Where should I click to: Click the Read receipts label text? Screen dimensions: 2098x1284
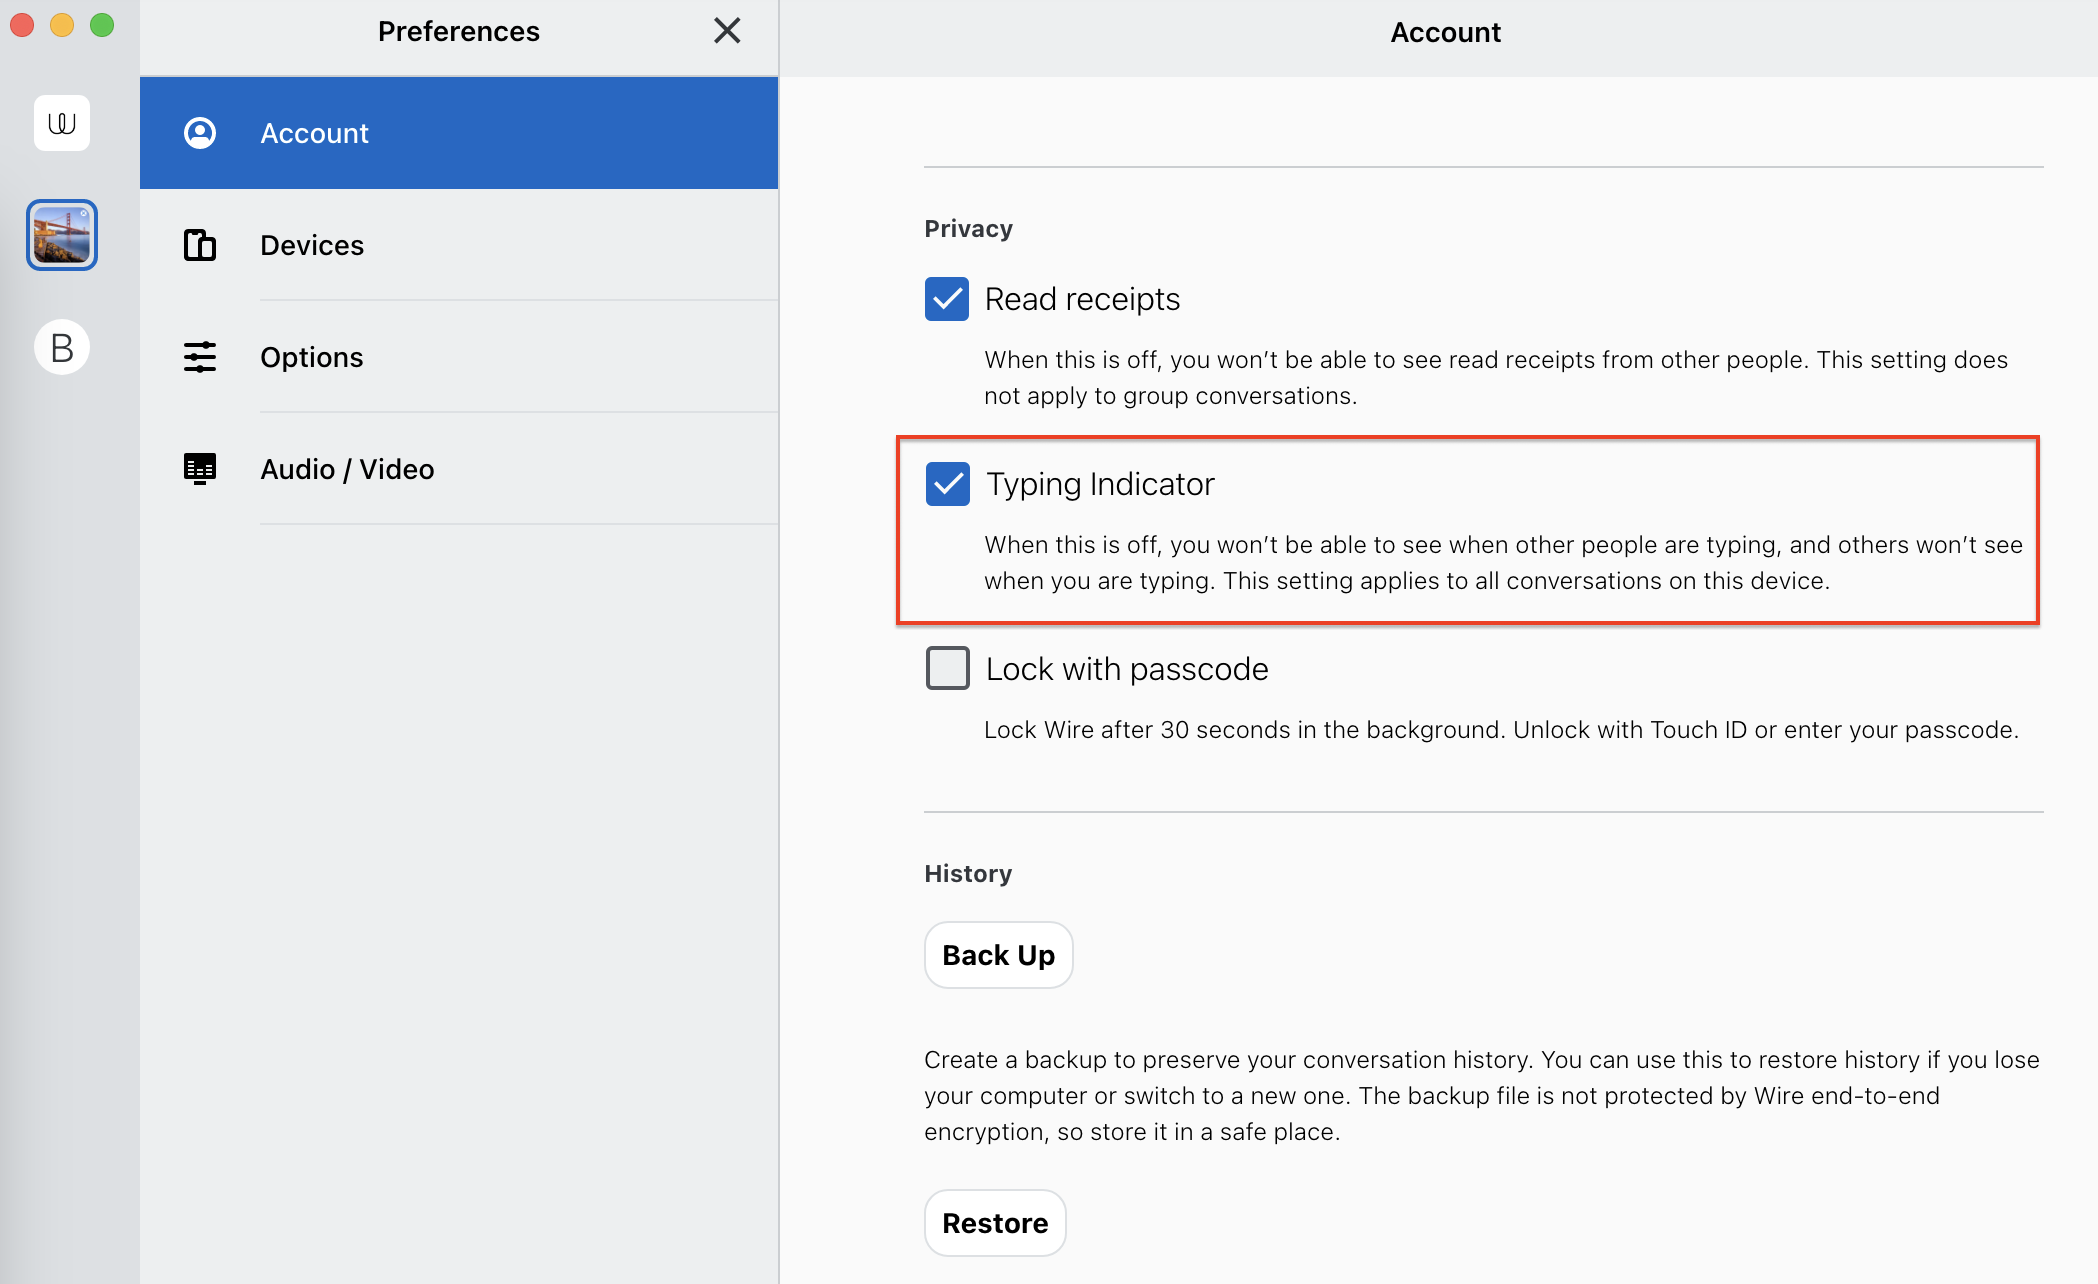tap(1082, 299)
